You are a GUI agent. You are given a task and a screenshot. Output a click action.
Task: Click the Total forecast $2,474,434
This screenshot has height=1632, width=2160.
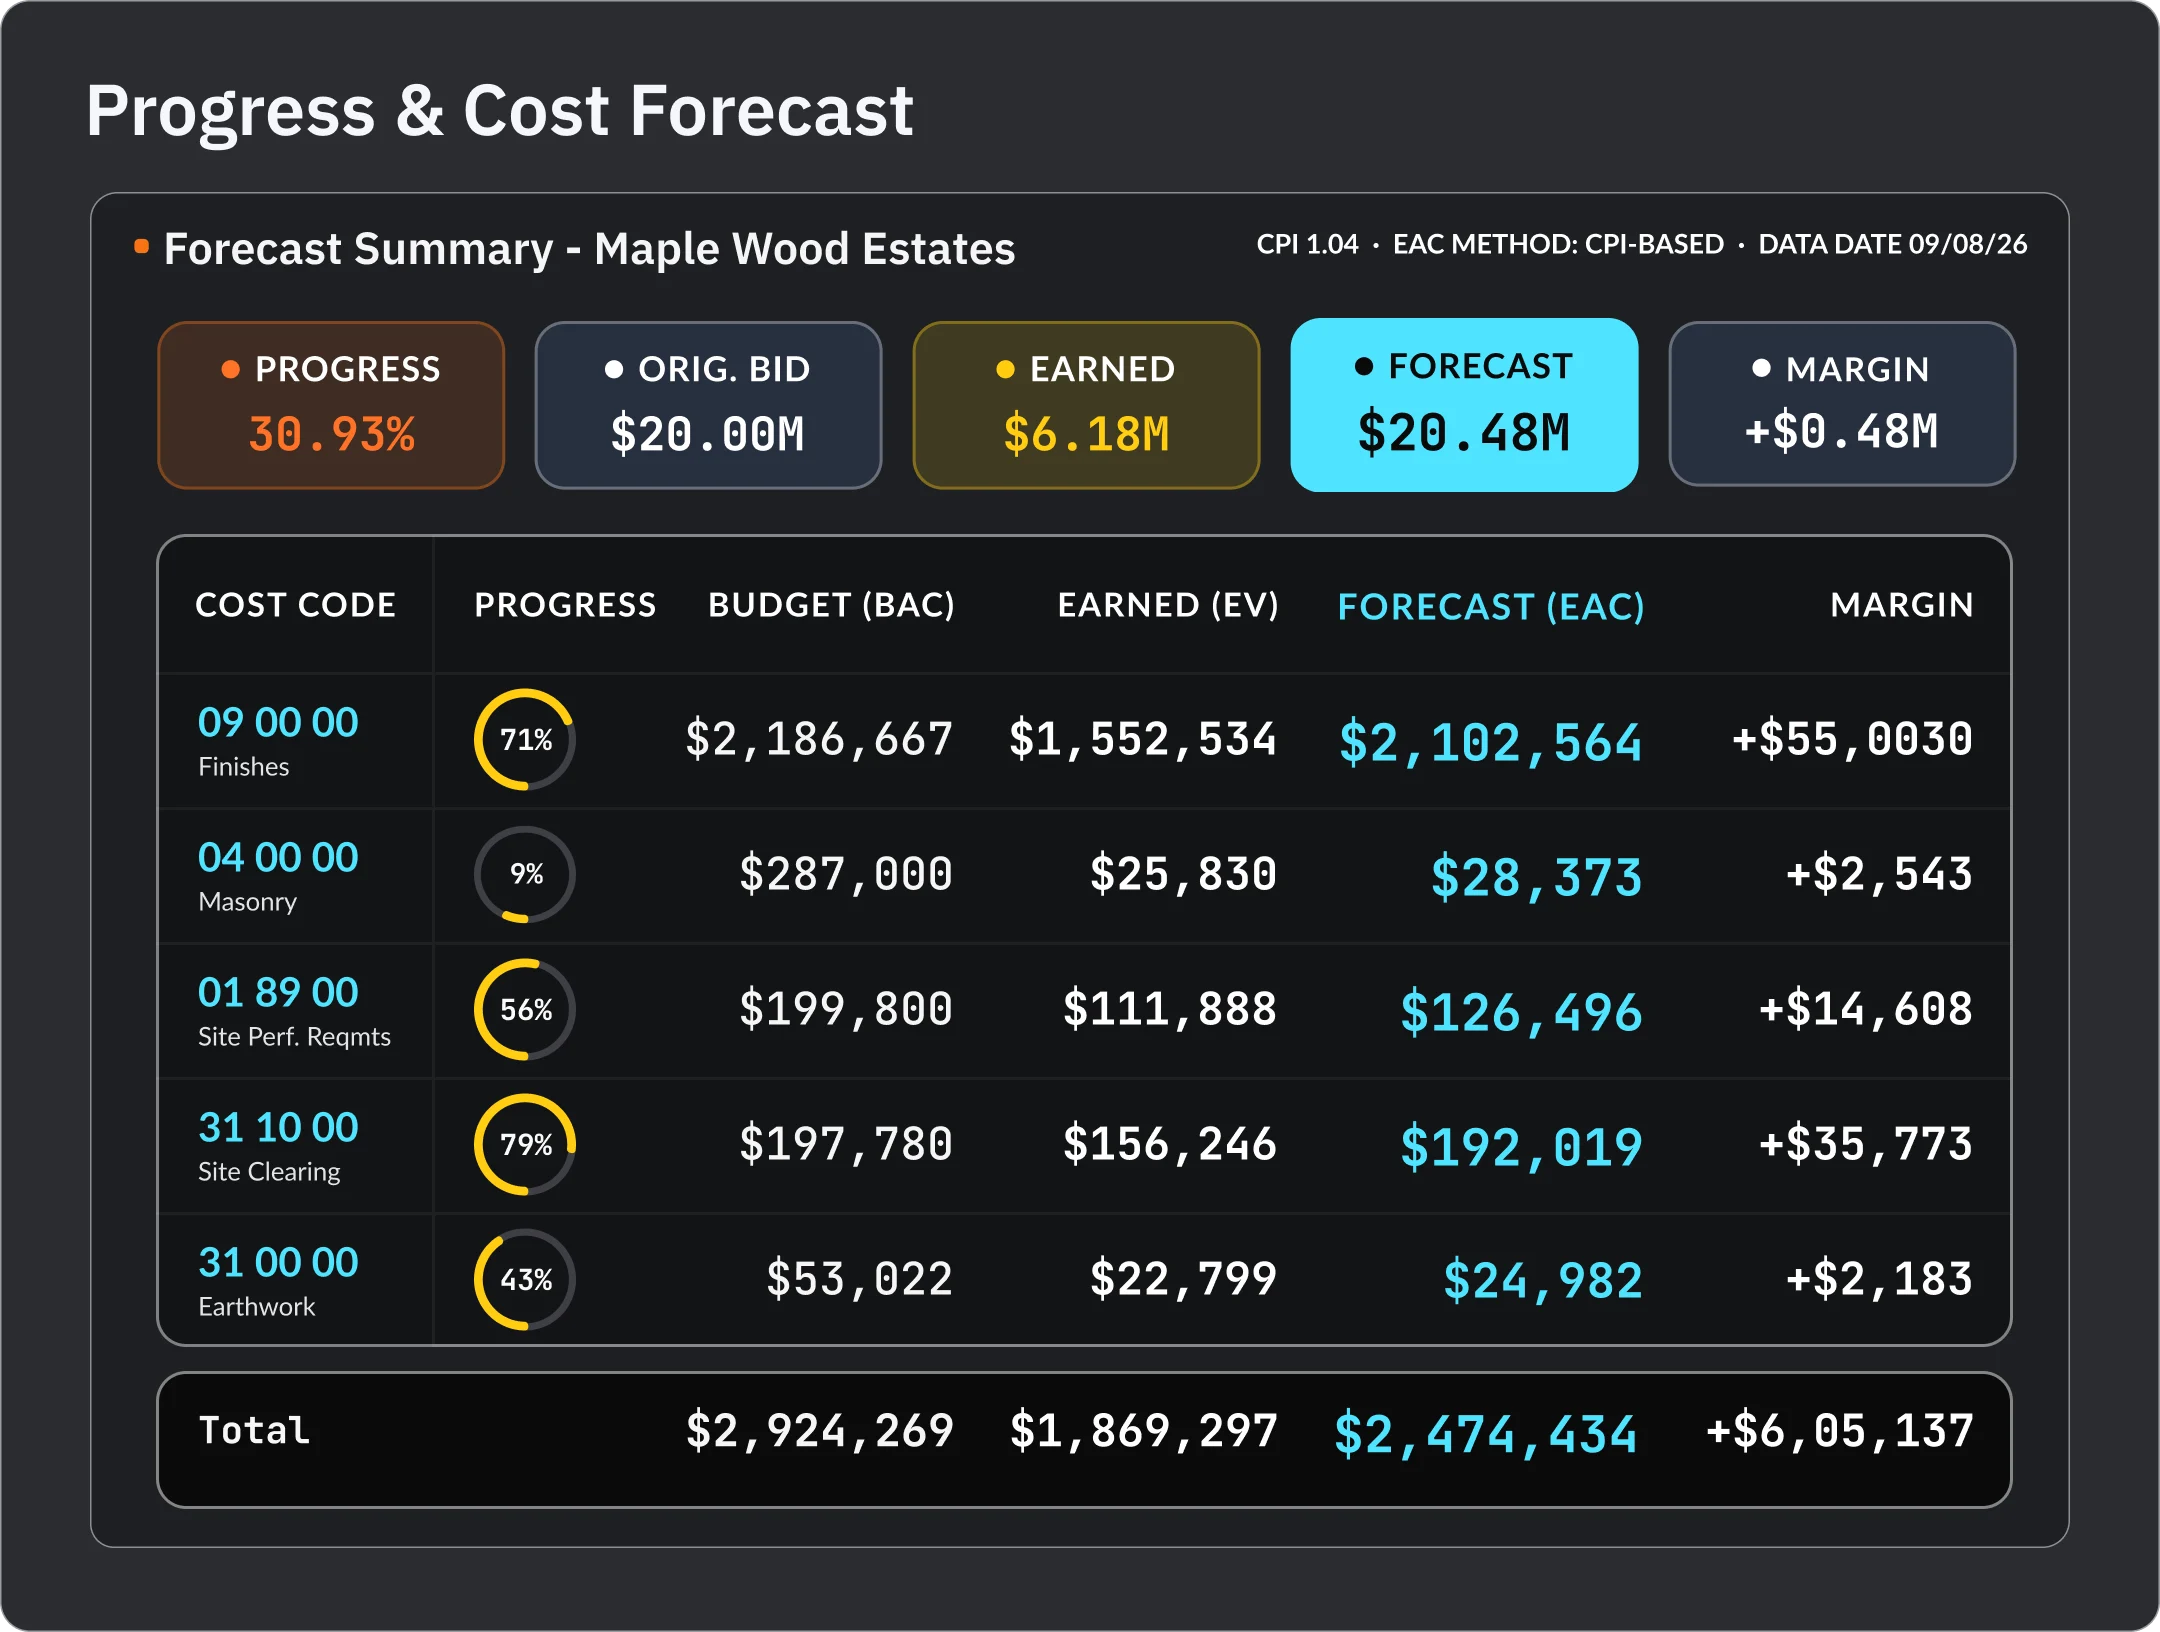1486,1435
